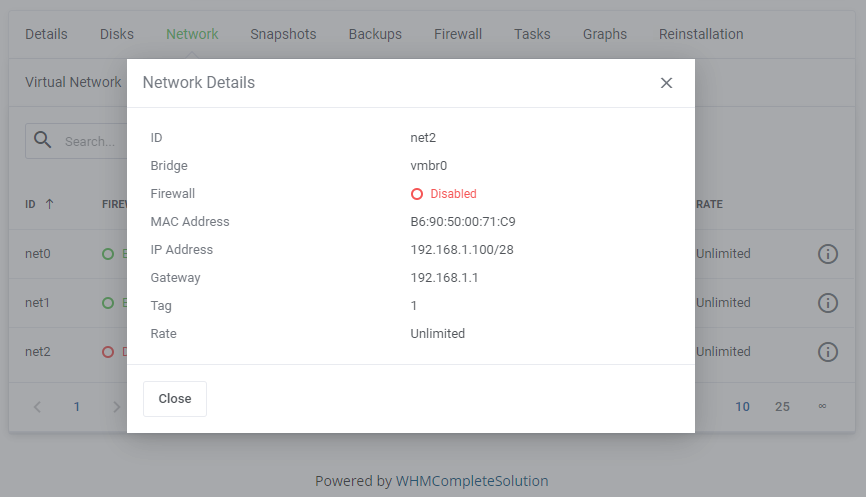Viewport: 866px width, 497px height.
Task: Switch to the Backups tab
Action: pos(375,34)
